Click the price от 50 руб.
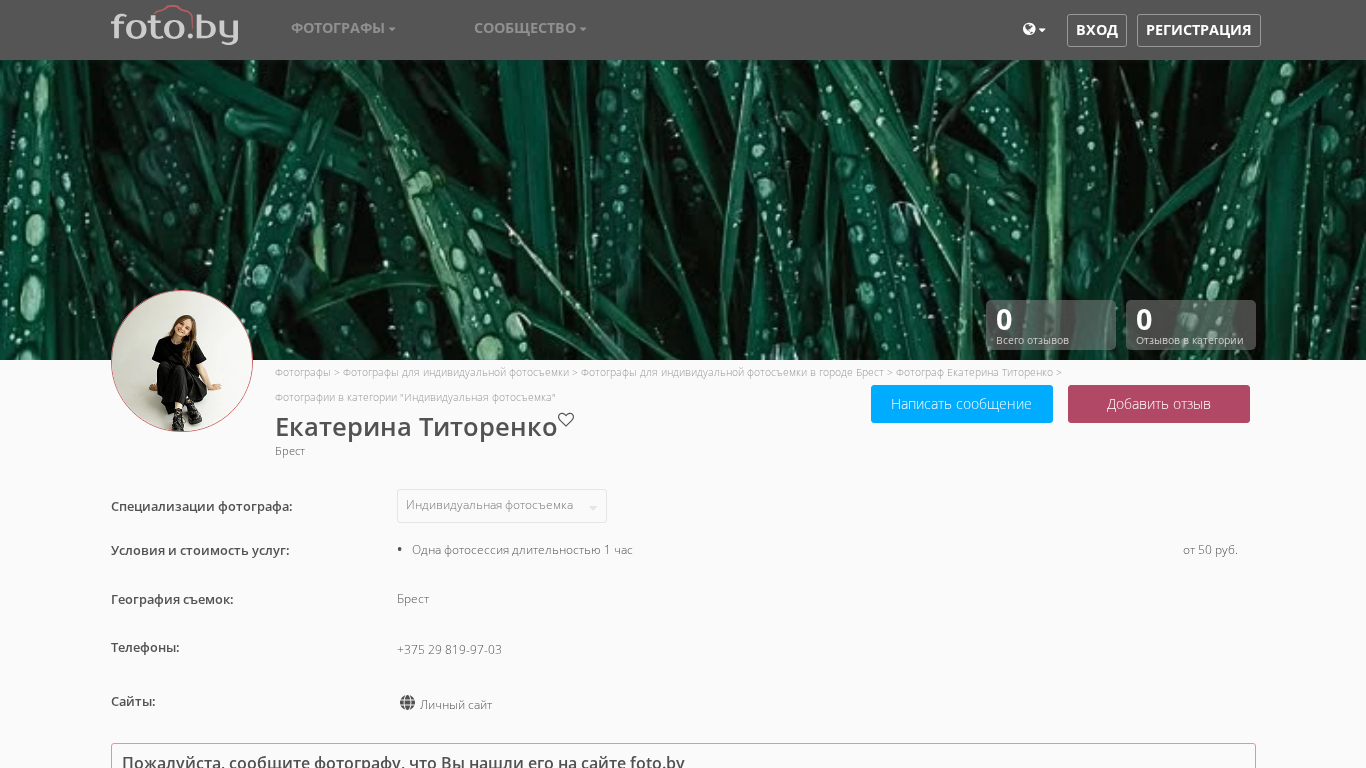This screenshot has width=1366, height=768. pos(1210,550)
